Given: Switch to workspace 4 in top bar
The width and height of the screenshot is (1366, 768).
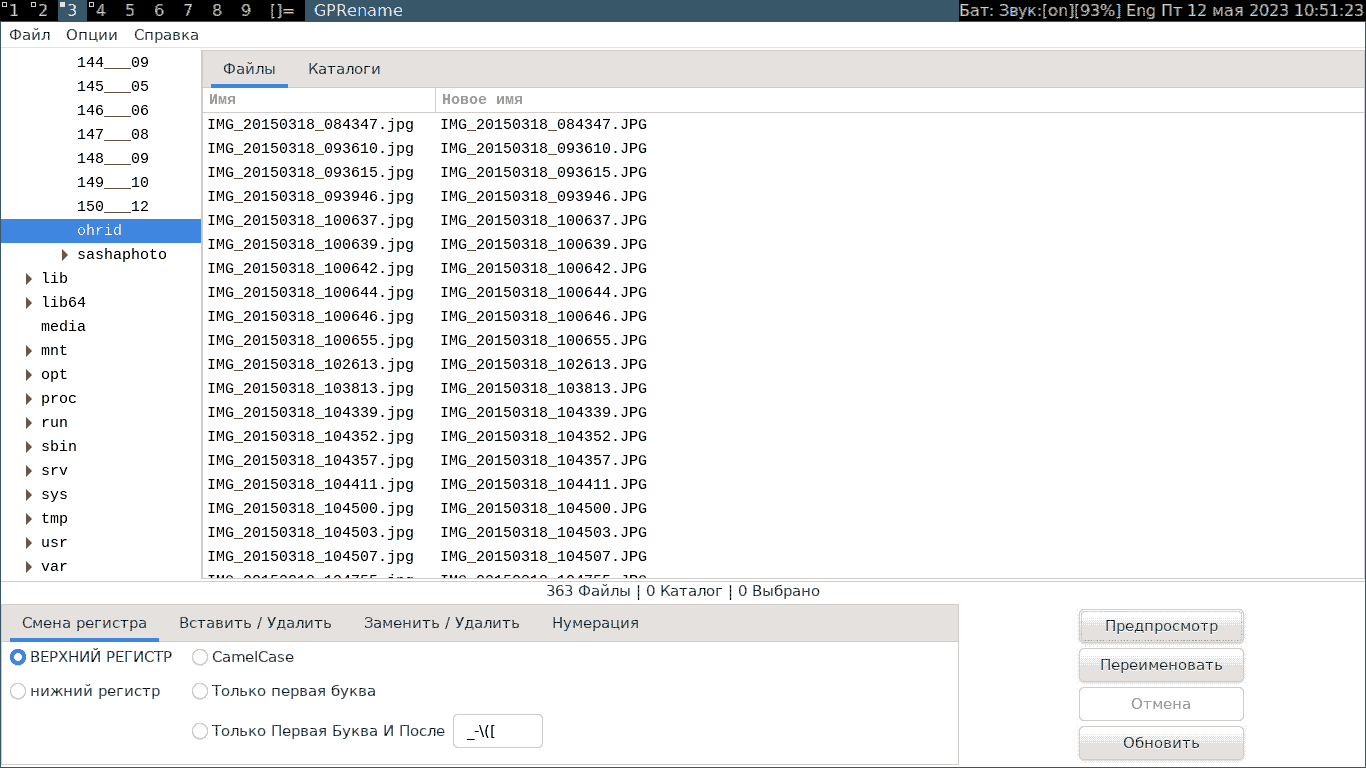Looking at the screenshot, I should click(99, 10).
